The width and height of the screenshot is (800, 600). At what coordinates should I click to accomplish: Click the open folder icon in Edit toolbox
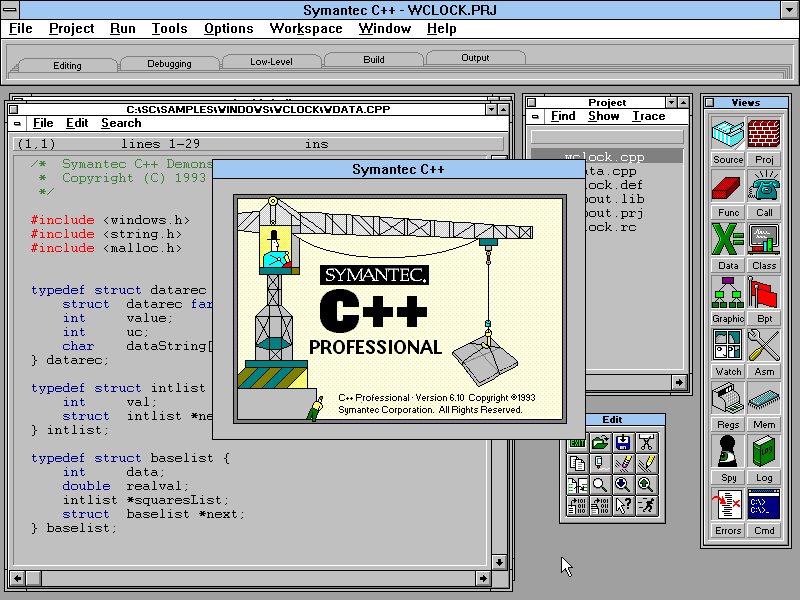[600, 442]
